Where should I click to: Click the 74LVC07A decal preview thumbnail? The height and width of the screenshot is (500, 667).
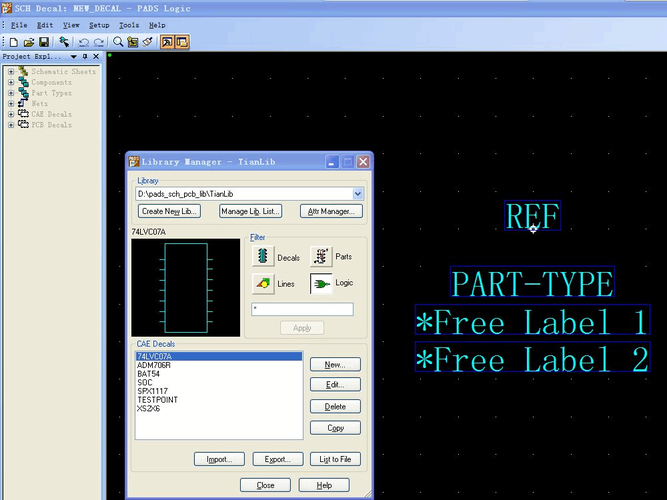coord(185,288)
